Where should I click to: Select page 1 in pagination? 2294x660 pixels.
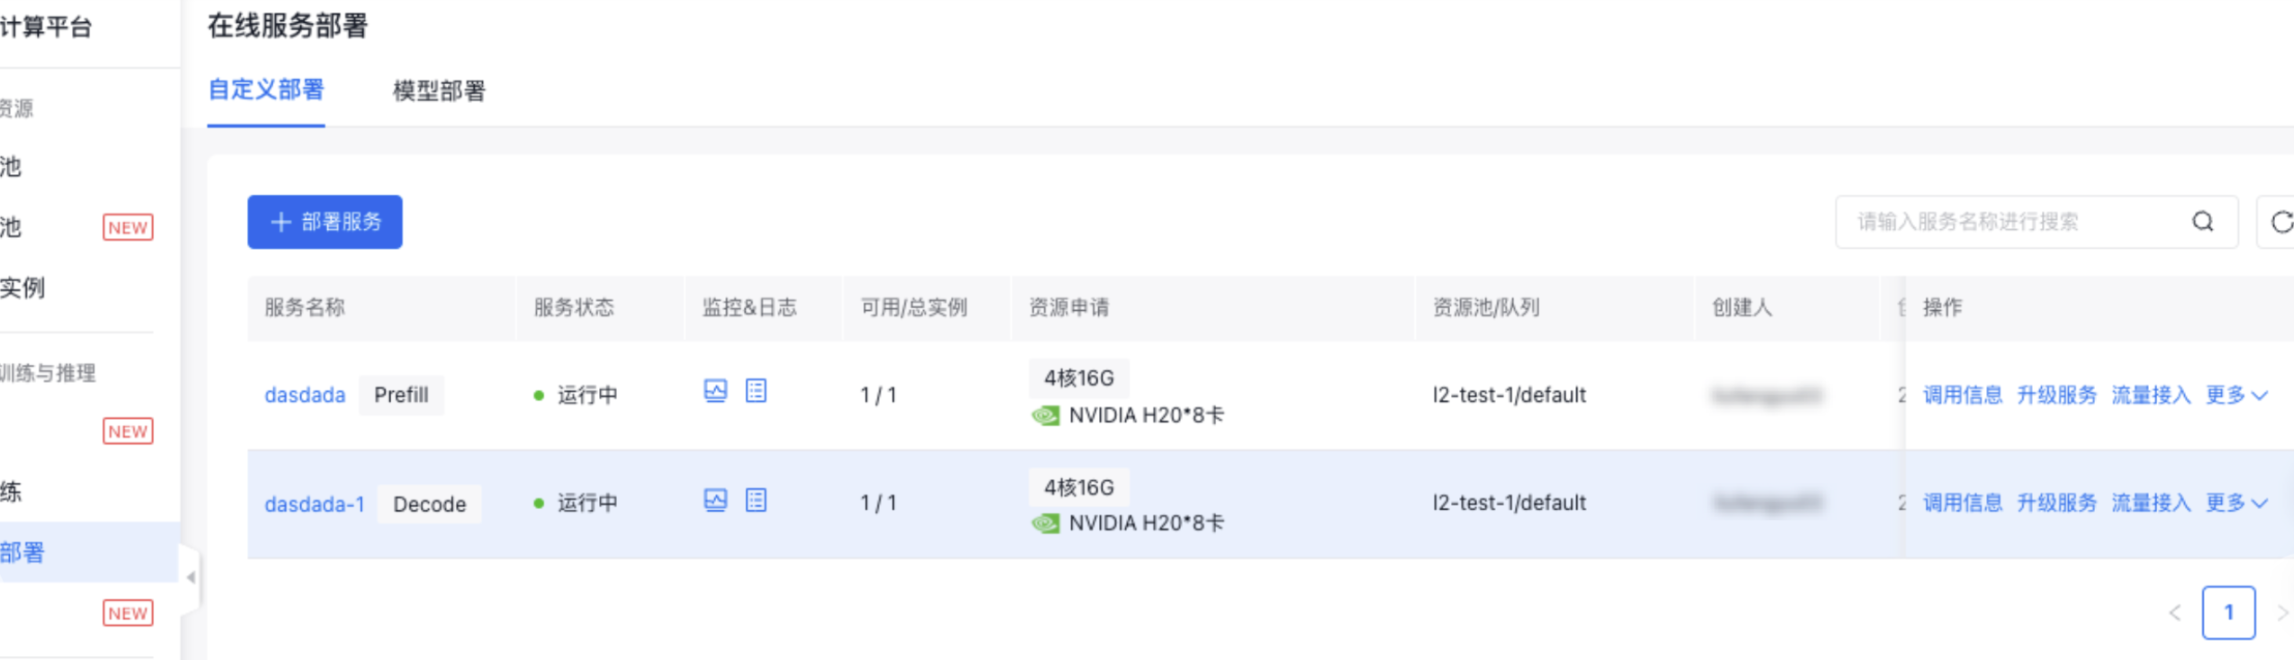2228,613
